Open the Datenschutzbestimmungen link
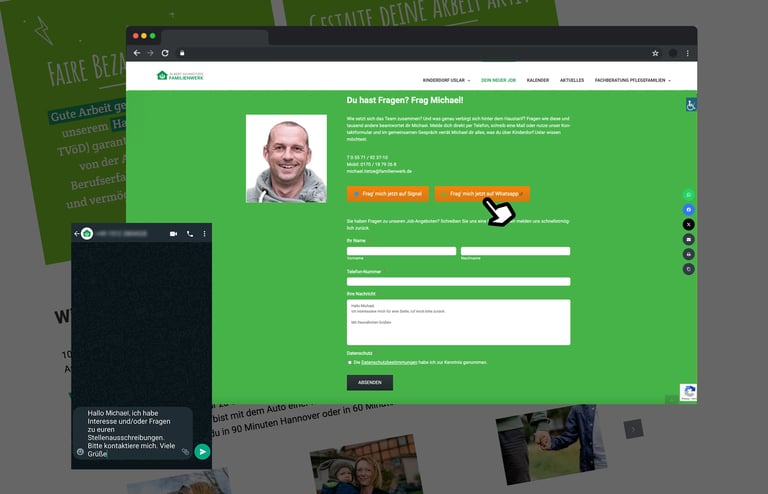 (389, 362)
